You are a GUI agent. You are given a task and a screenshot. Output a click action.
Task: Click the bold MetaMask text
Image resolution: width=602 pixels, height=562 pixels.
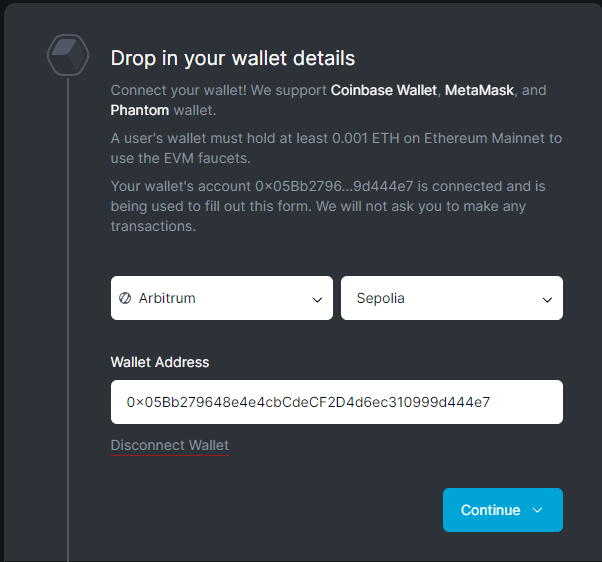(x=479, y=90)
